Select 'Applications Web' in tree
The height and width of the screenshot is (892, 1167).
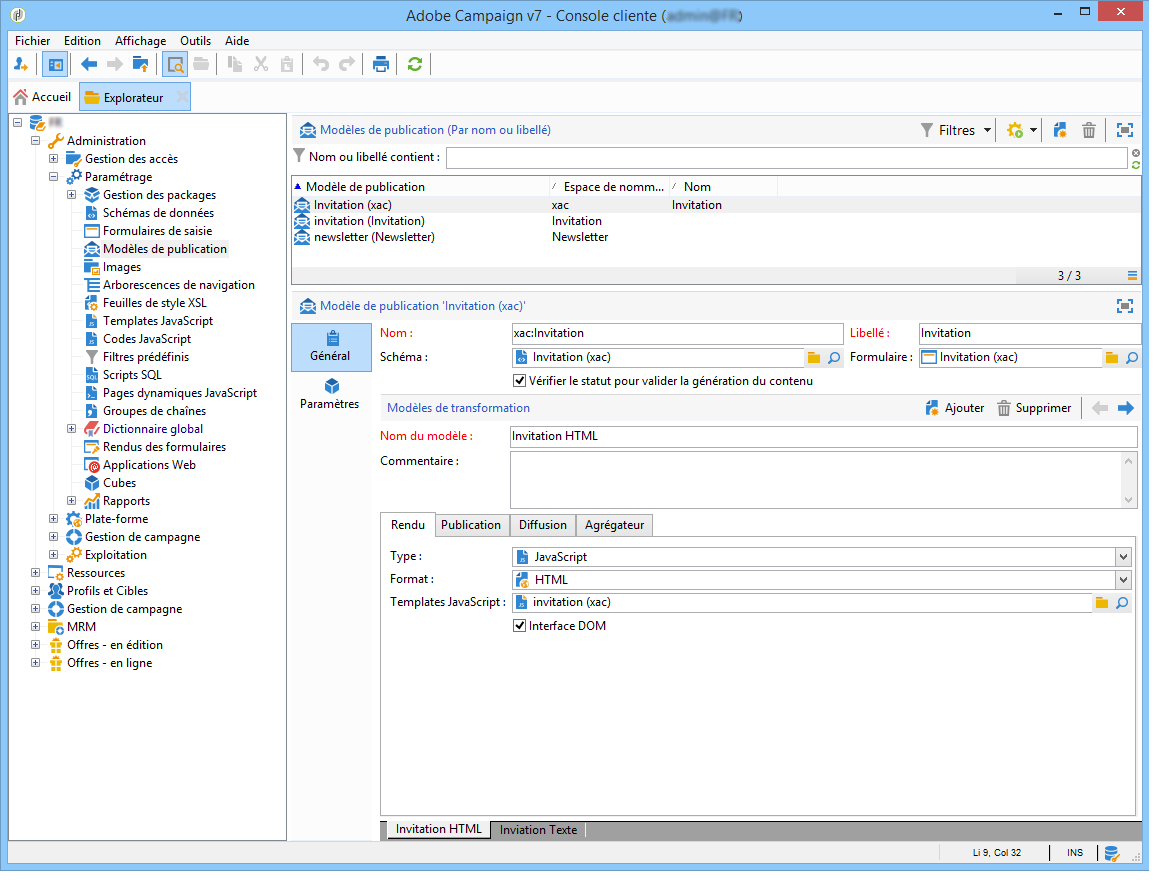(149, 466)
